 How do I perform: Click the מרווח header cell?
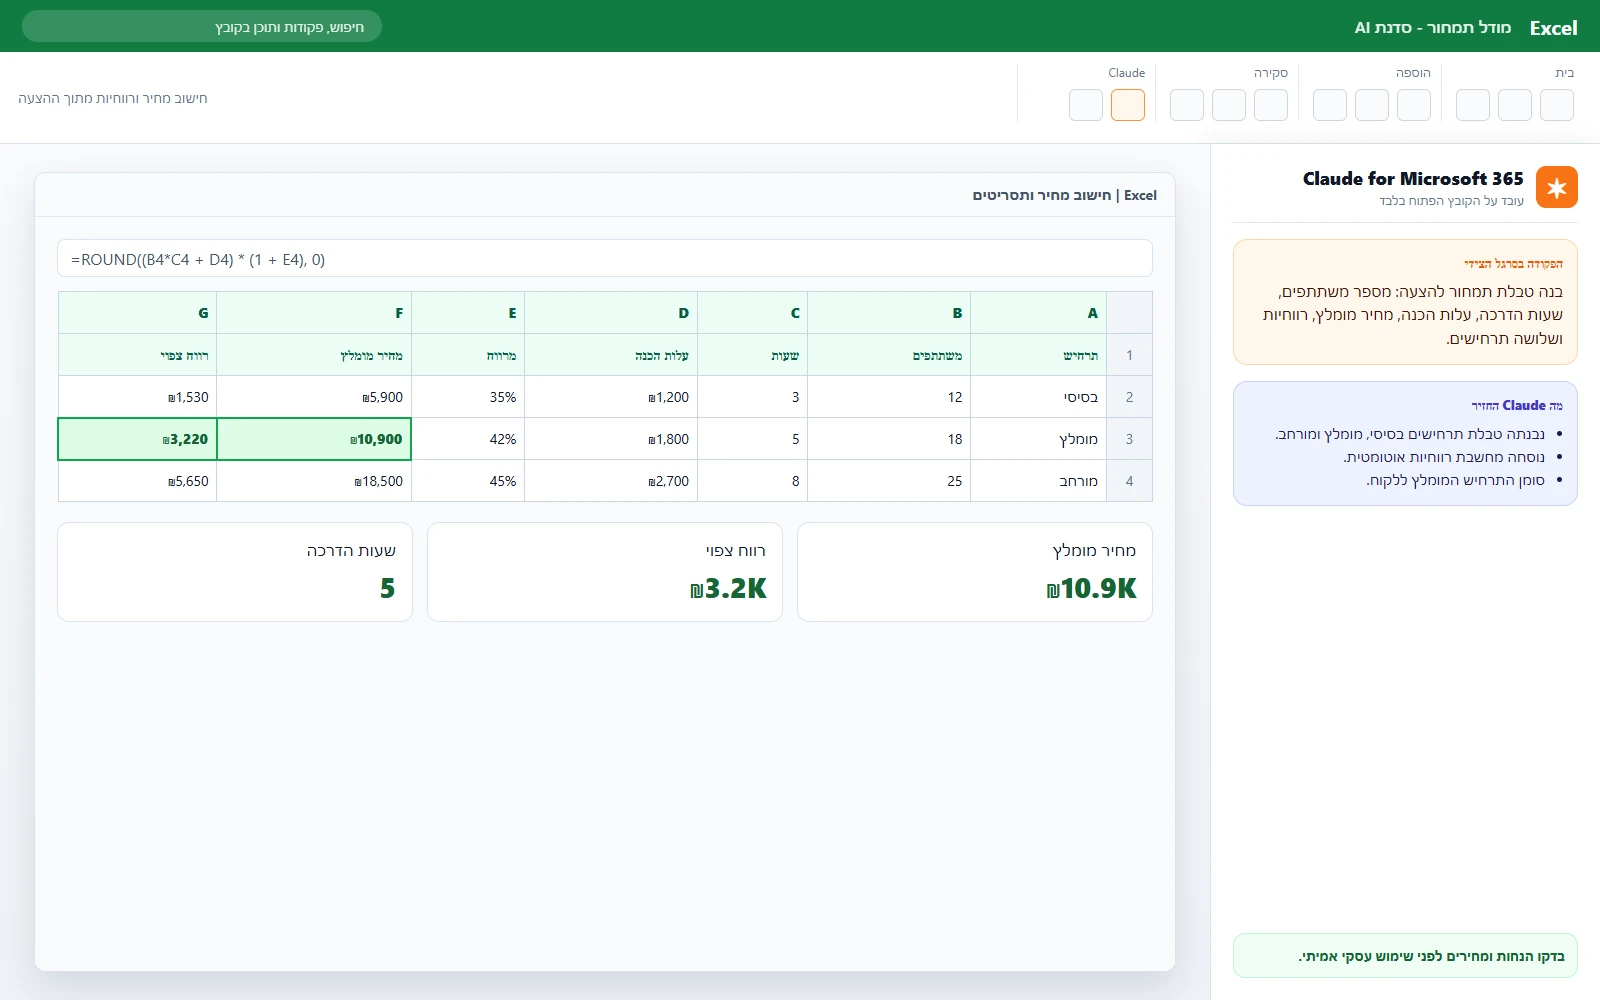click(468, 355)
